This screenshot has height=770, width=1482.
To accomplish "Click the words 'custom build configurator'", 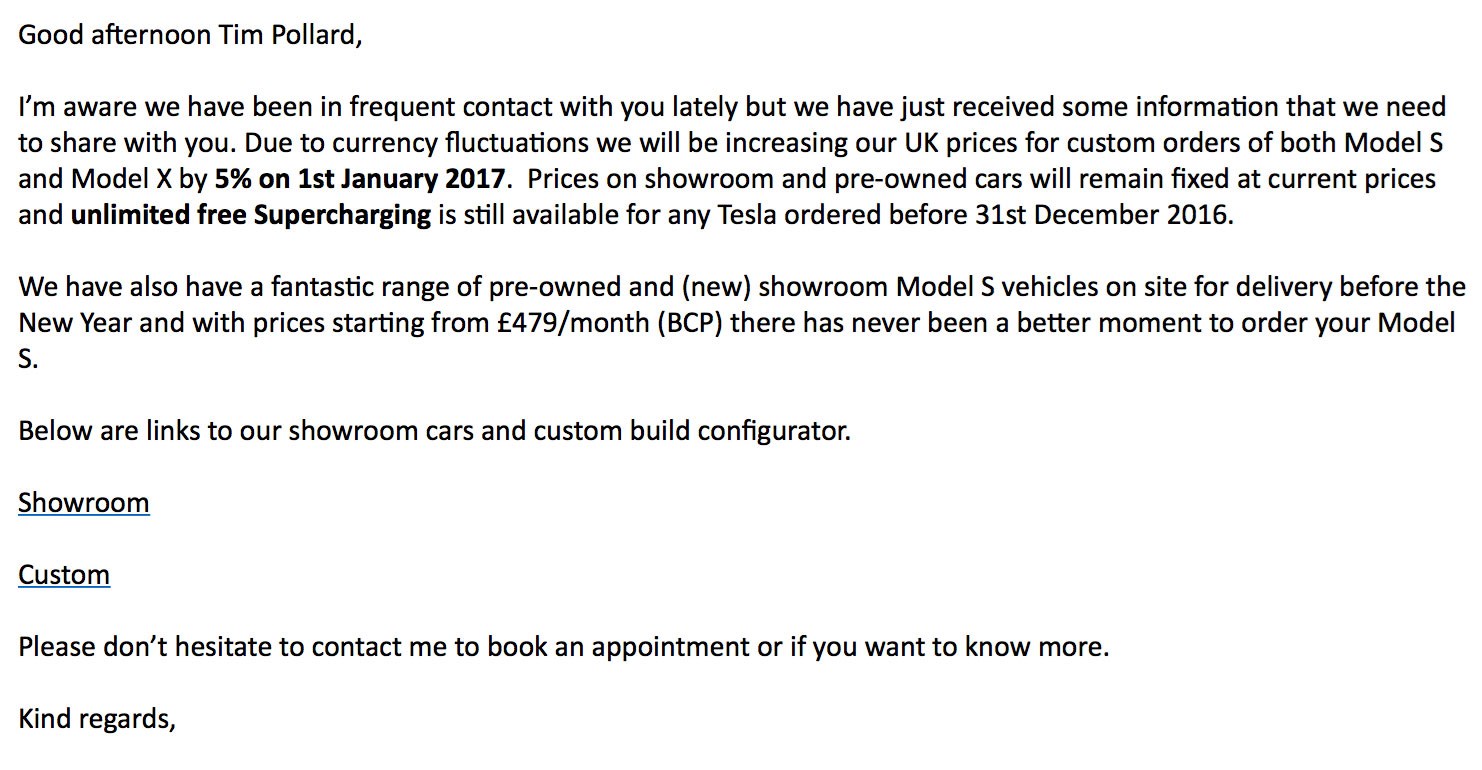I will 692,432.
